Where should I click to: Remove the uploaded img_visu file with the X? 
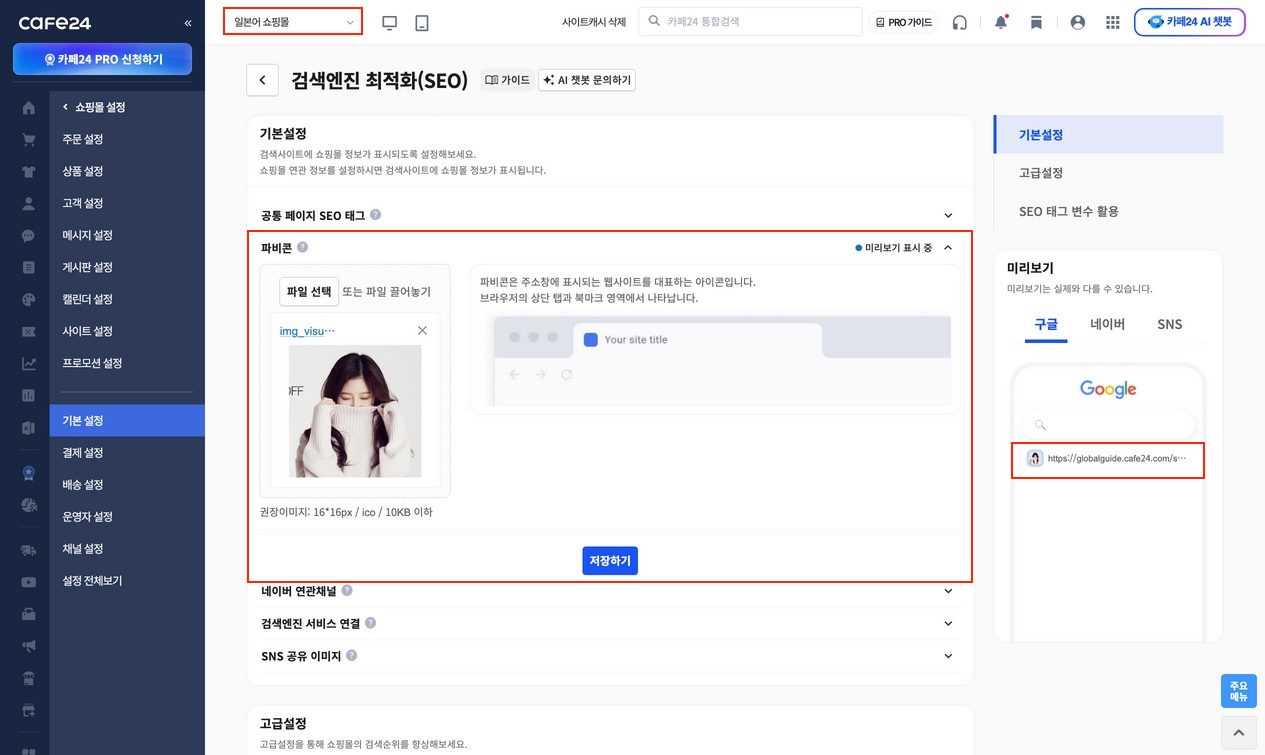422,330
